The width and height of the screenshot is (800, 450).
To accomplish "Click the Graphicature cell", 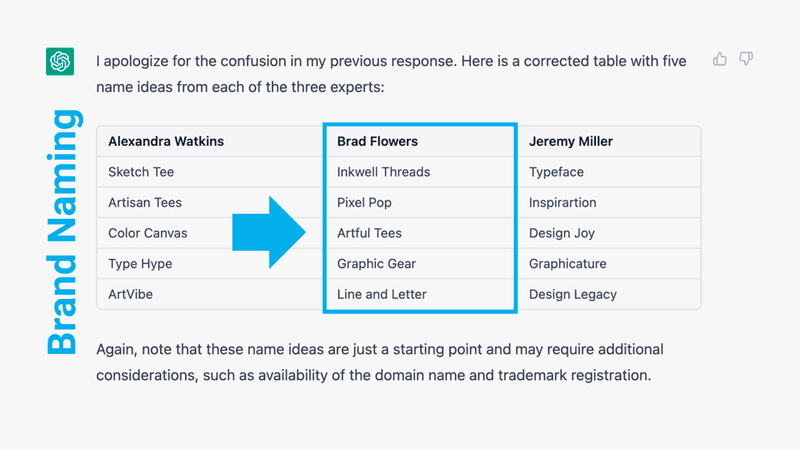I will coord(568,264).
